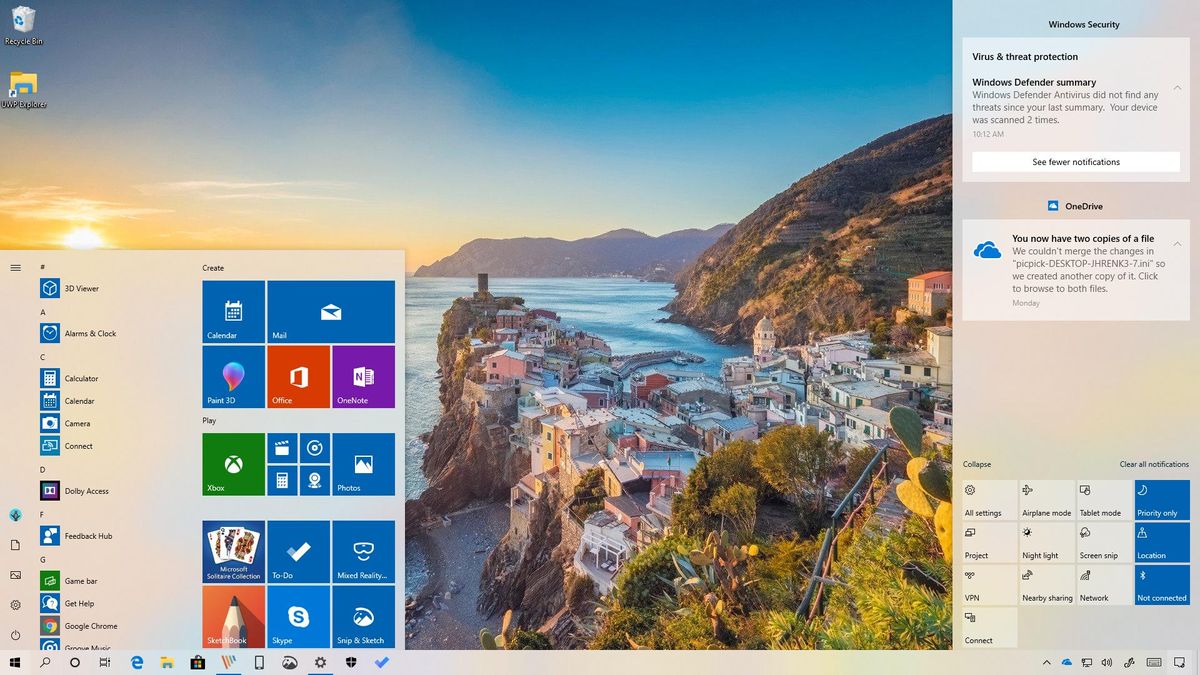Image resolution: width=1200 pixels, height=675 pixels.
Task: Open the All settings quick action
Action: coord(990,500)
